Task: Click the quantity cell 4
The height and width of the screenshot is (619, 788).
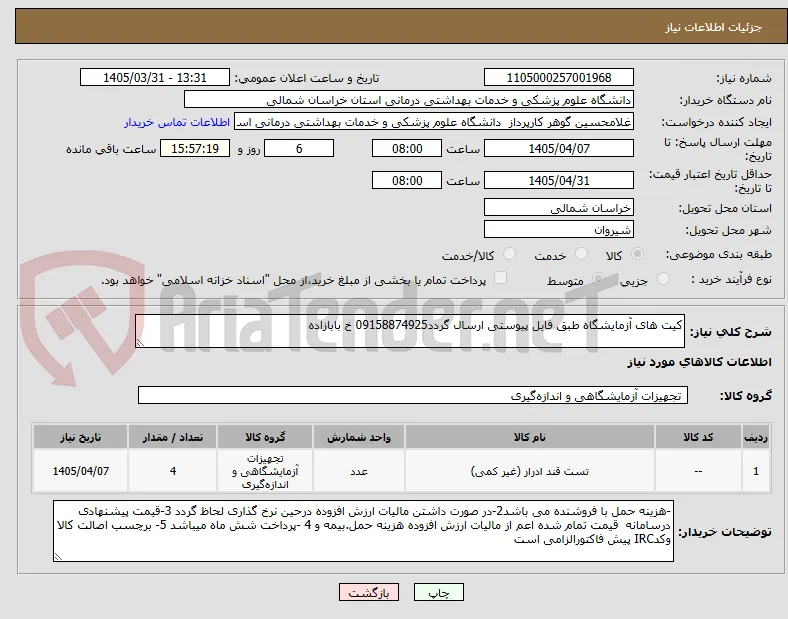Action: coord(173,471)
